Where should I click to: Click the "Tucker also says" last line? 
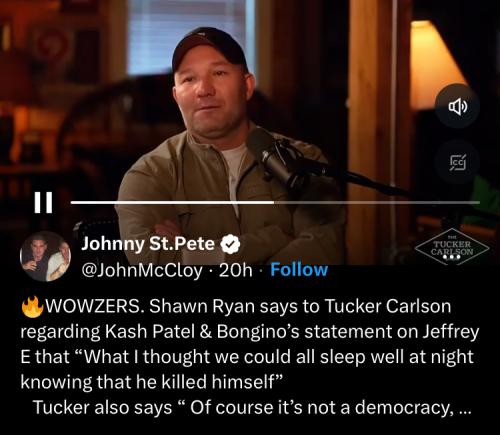click(x=252, y=408)
